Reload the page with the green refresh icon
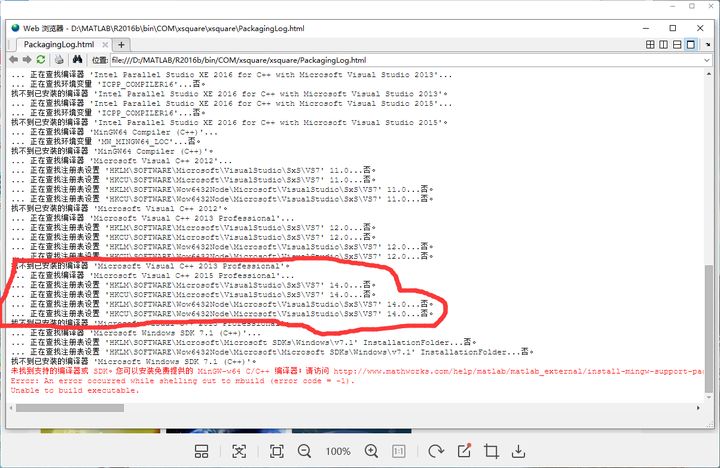This screenshot has height=468, width=720. pyautogui.click(x=41, y=60)
